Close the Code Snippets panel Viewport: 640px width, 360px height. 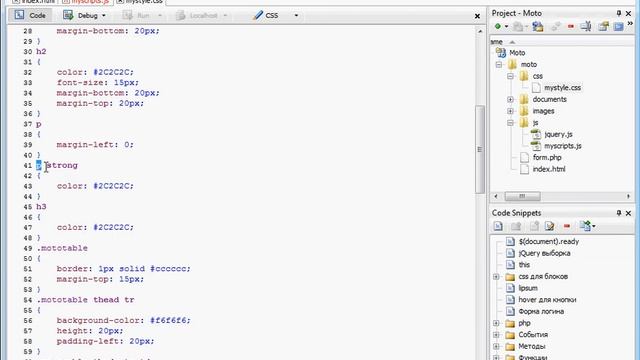(x=629, y=213)
